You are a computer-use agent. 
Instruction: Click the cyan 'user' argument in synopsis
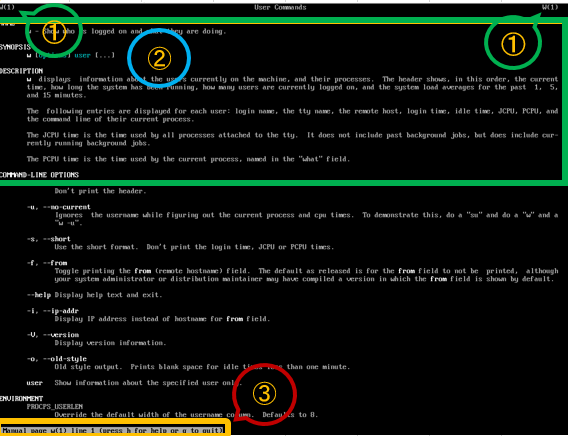(x=82, y=55)
